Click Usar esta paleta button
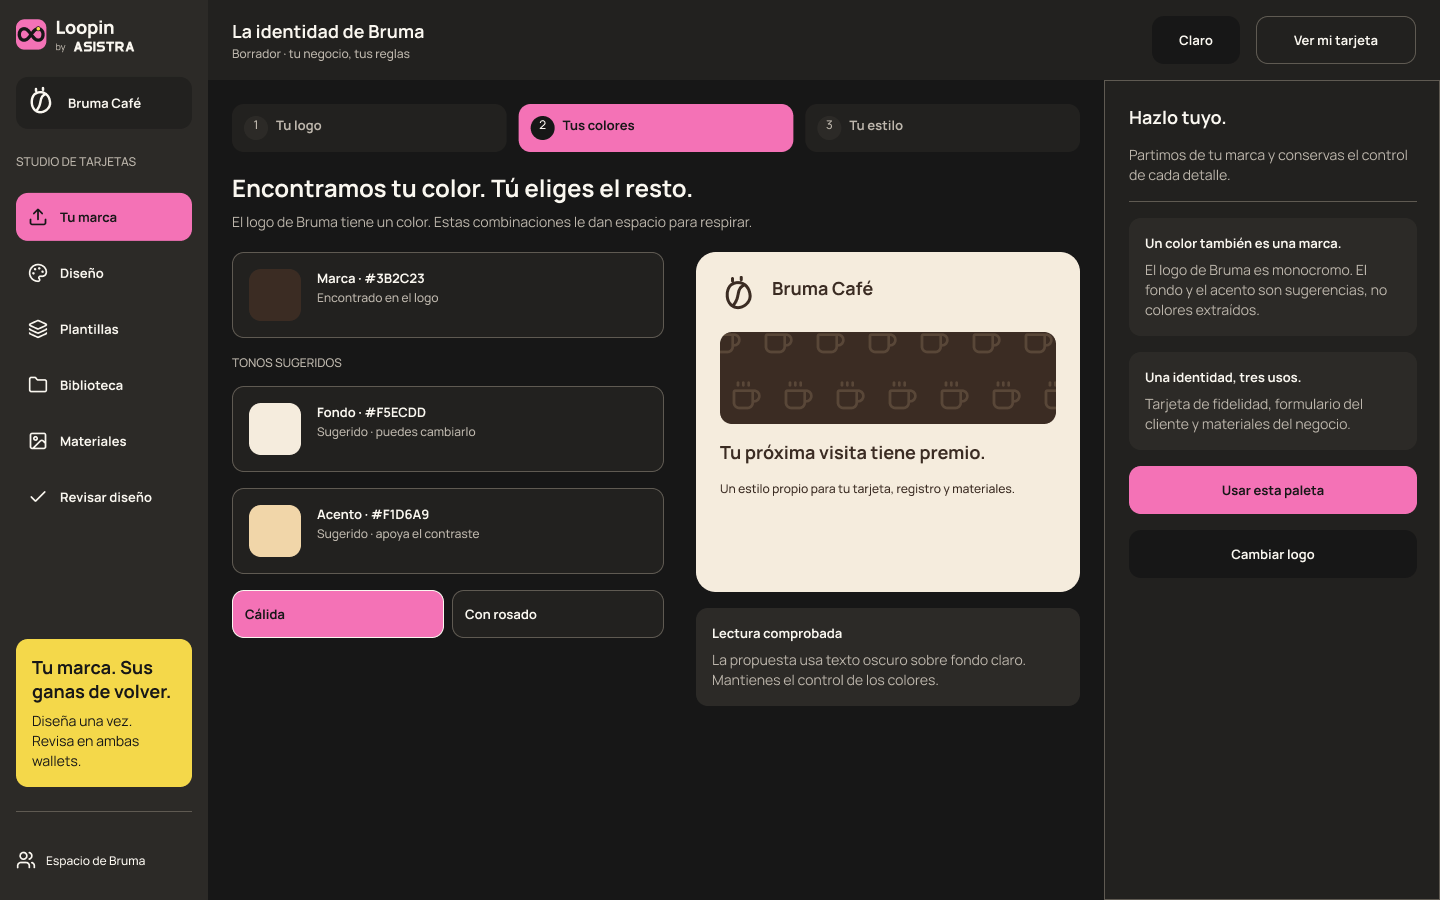Screen dimensions: 1440x900 (1273, 490)
